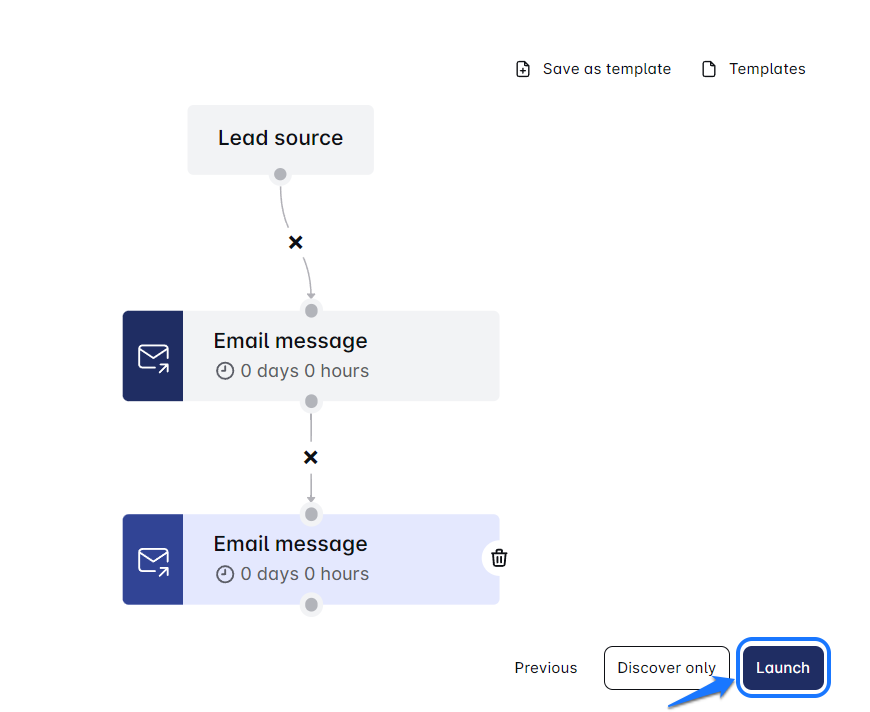Select the Lead source node
This screenshot has height=712, width=870.
281,139
